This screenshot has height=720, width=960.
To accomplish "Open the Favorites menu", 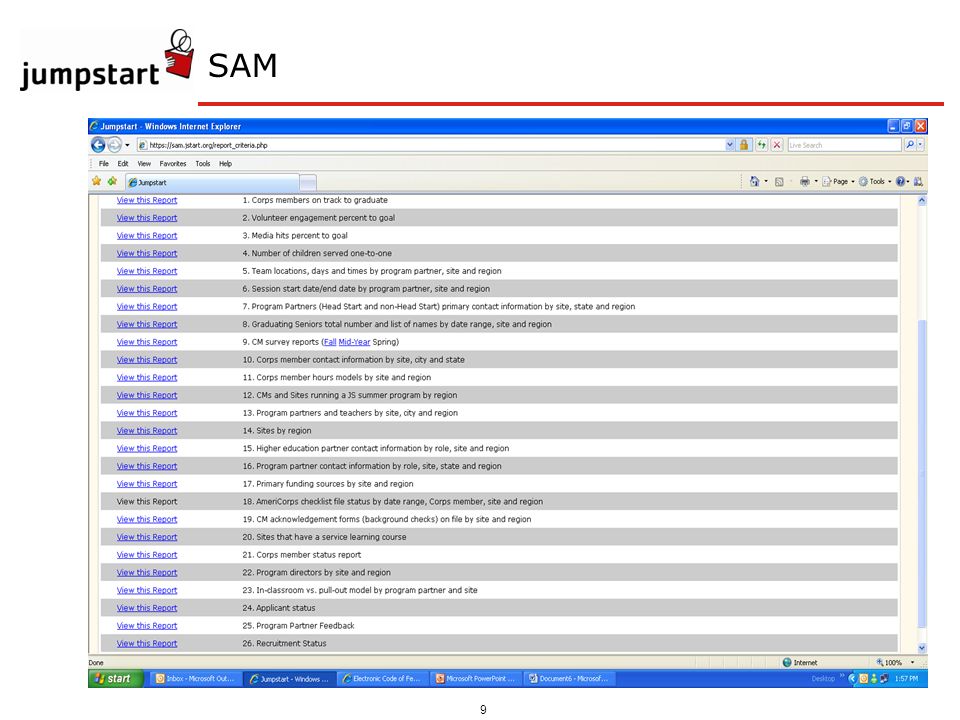I will tap(173, 164).
